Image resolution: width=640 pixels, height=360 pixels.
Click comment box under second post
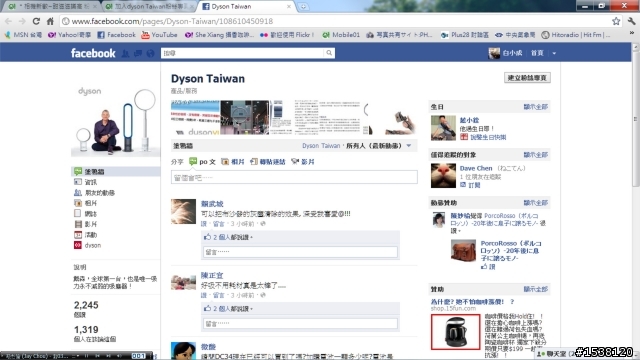300,324
